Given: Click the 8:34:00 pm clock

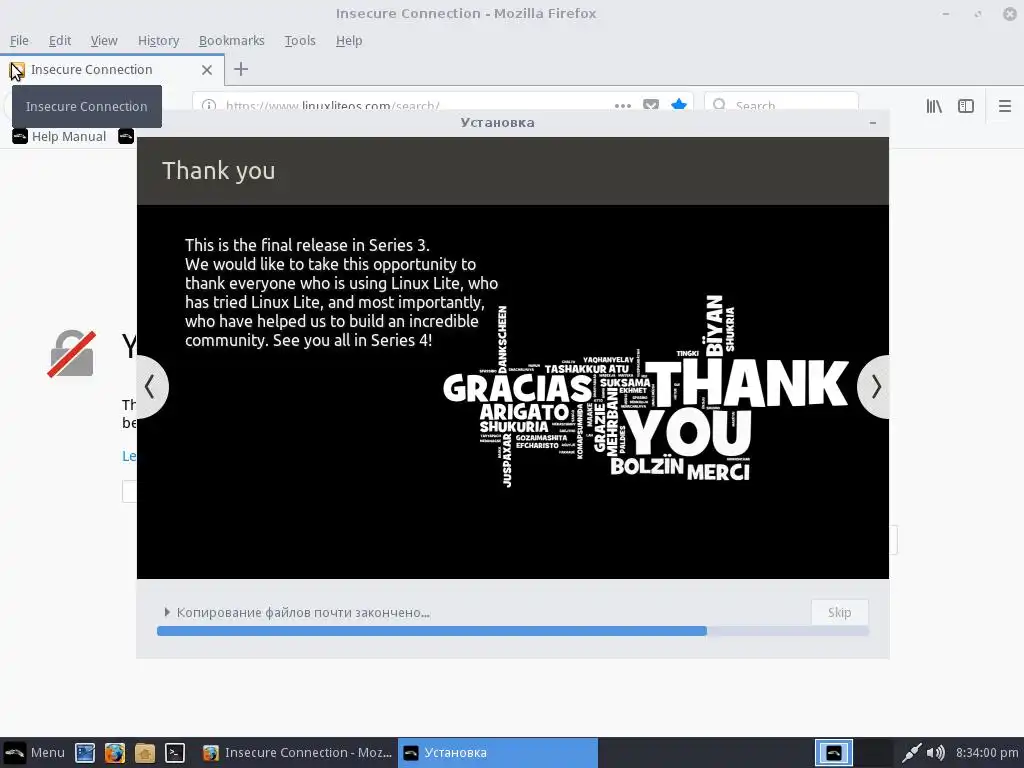Looking at the screenshot, I should (987, 753).
